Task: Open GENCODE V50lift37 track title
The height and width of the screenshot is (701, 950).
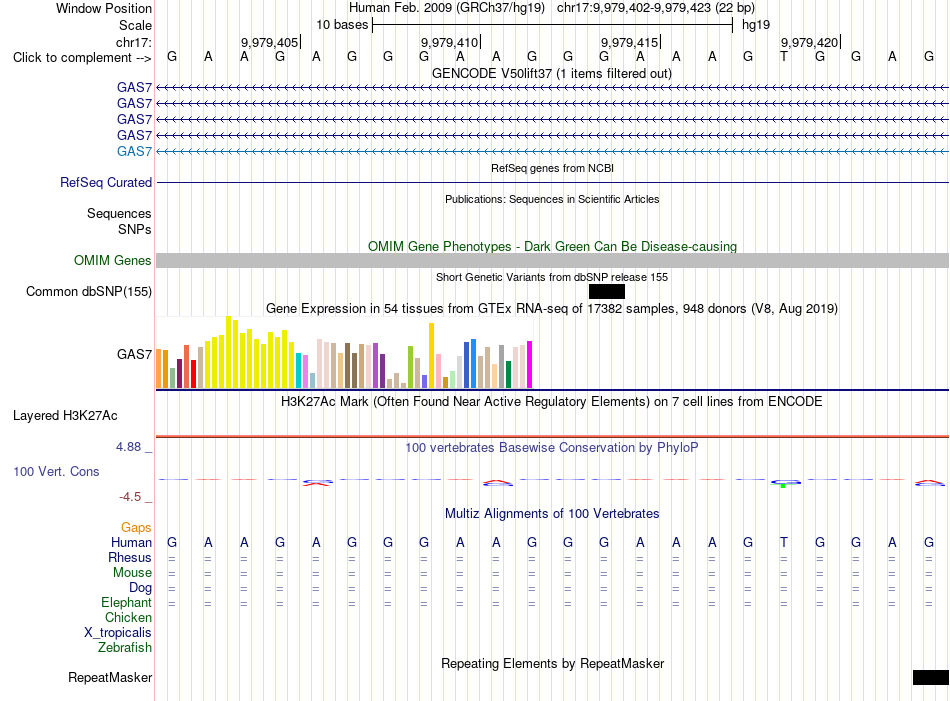Action: coord(552,73)
